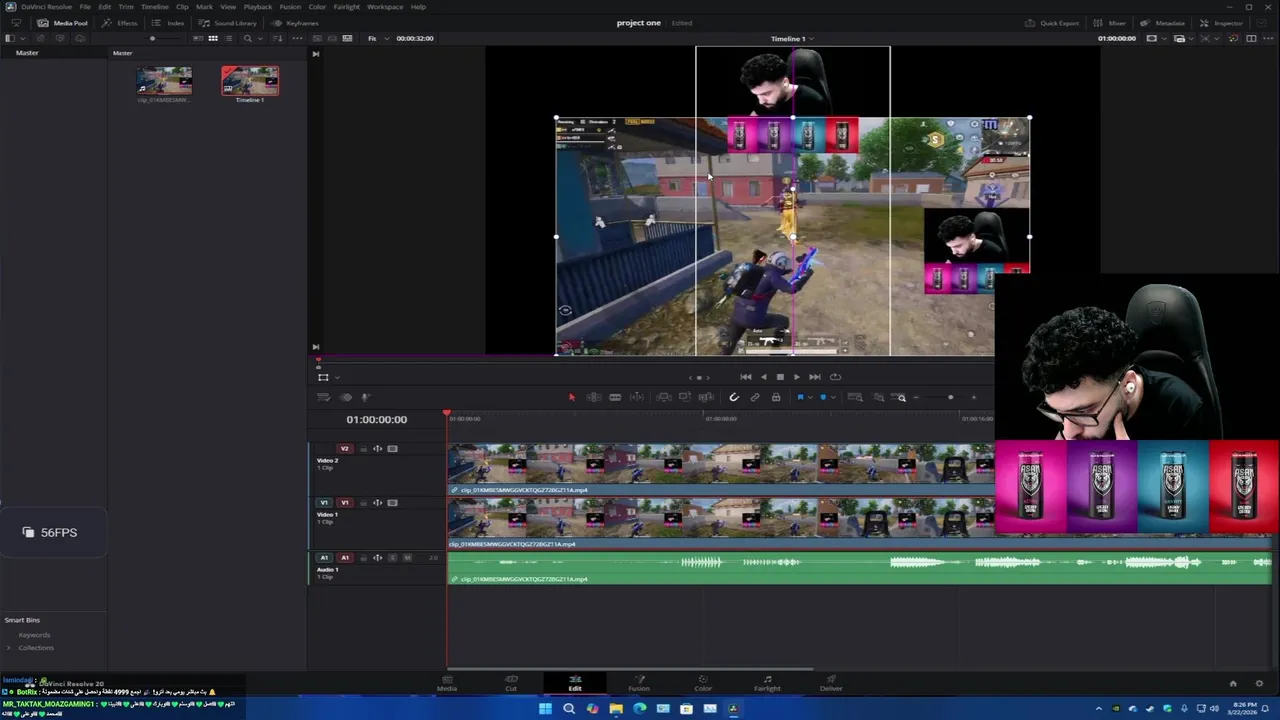
Task: Switch media pool to thumbnail view
Action: pyautogui.click(x=213, y=38)
